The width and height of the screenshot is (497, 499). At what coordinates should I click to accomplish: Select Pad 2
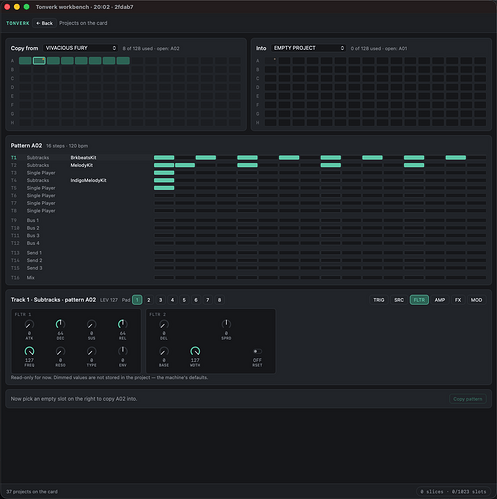149,300
